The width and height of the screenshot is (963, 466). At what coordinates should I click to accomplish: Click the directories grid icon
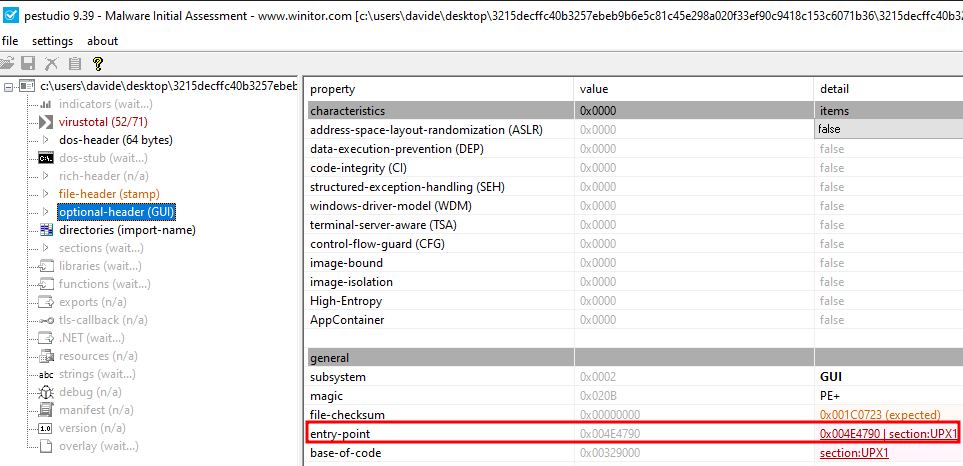coord(45,230)
